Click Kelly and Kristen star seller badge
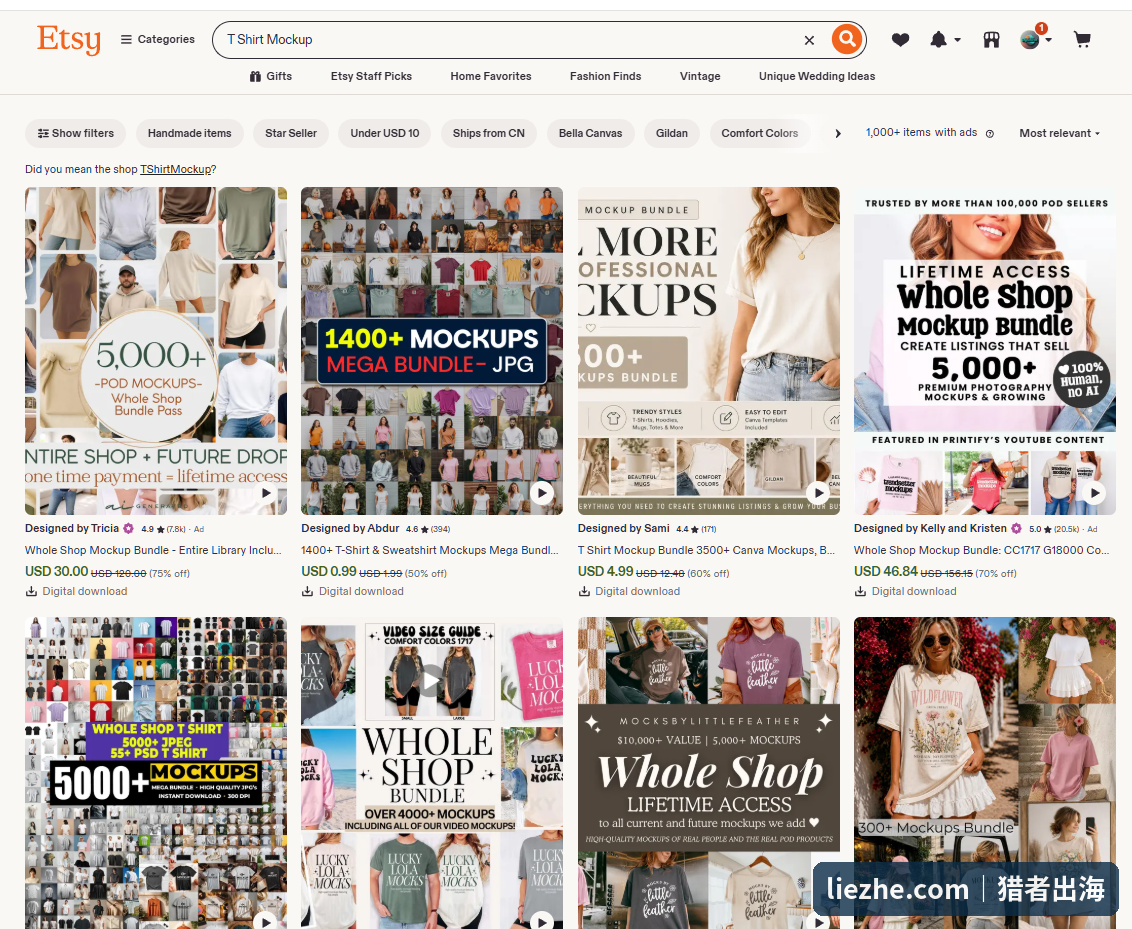Screen dimensions: 1132x929 point(1016,528)
